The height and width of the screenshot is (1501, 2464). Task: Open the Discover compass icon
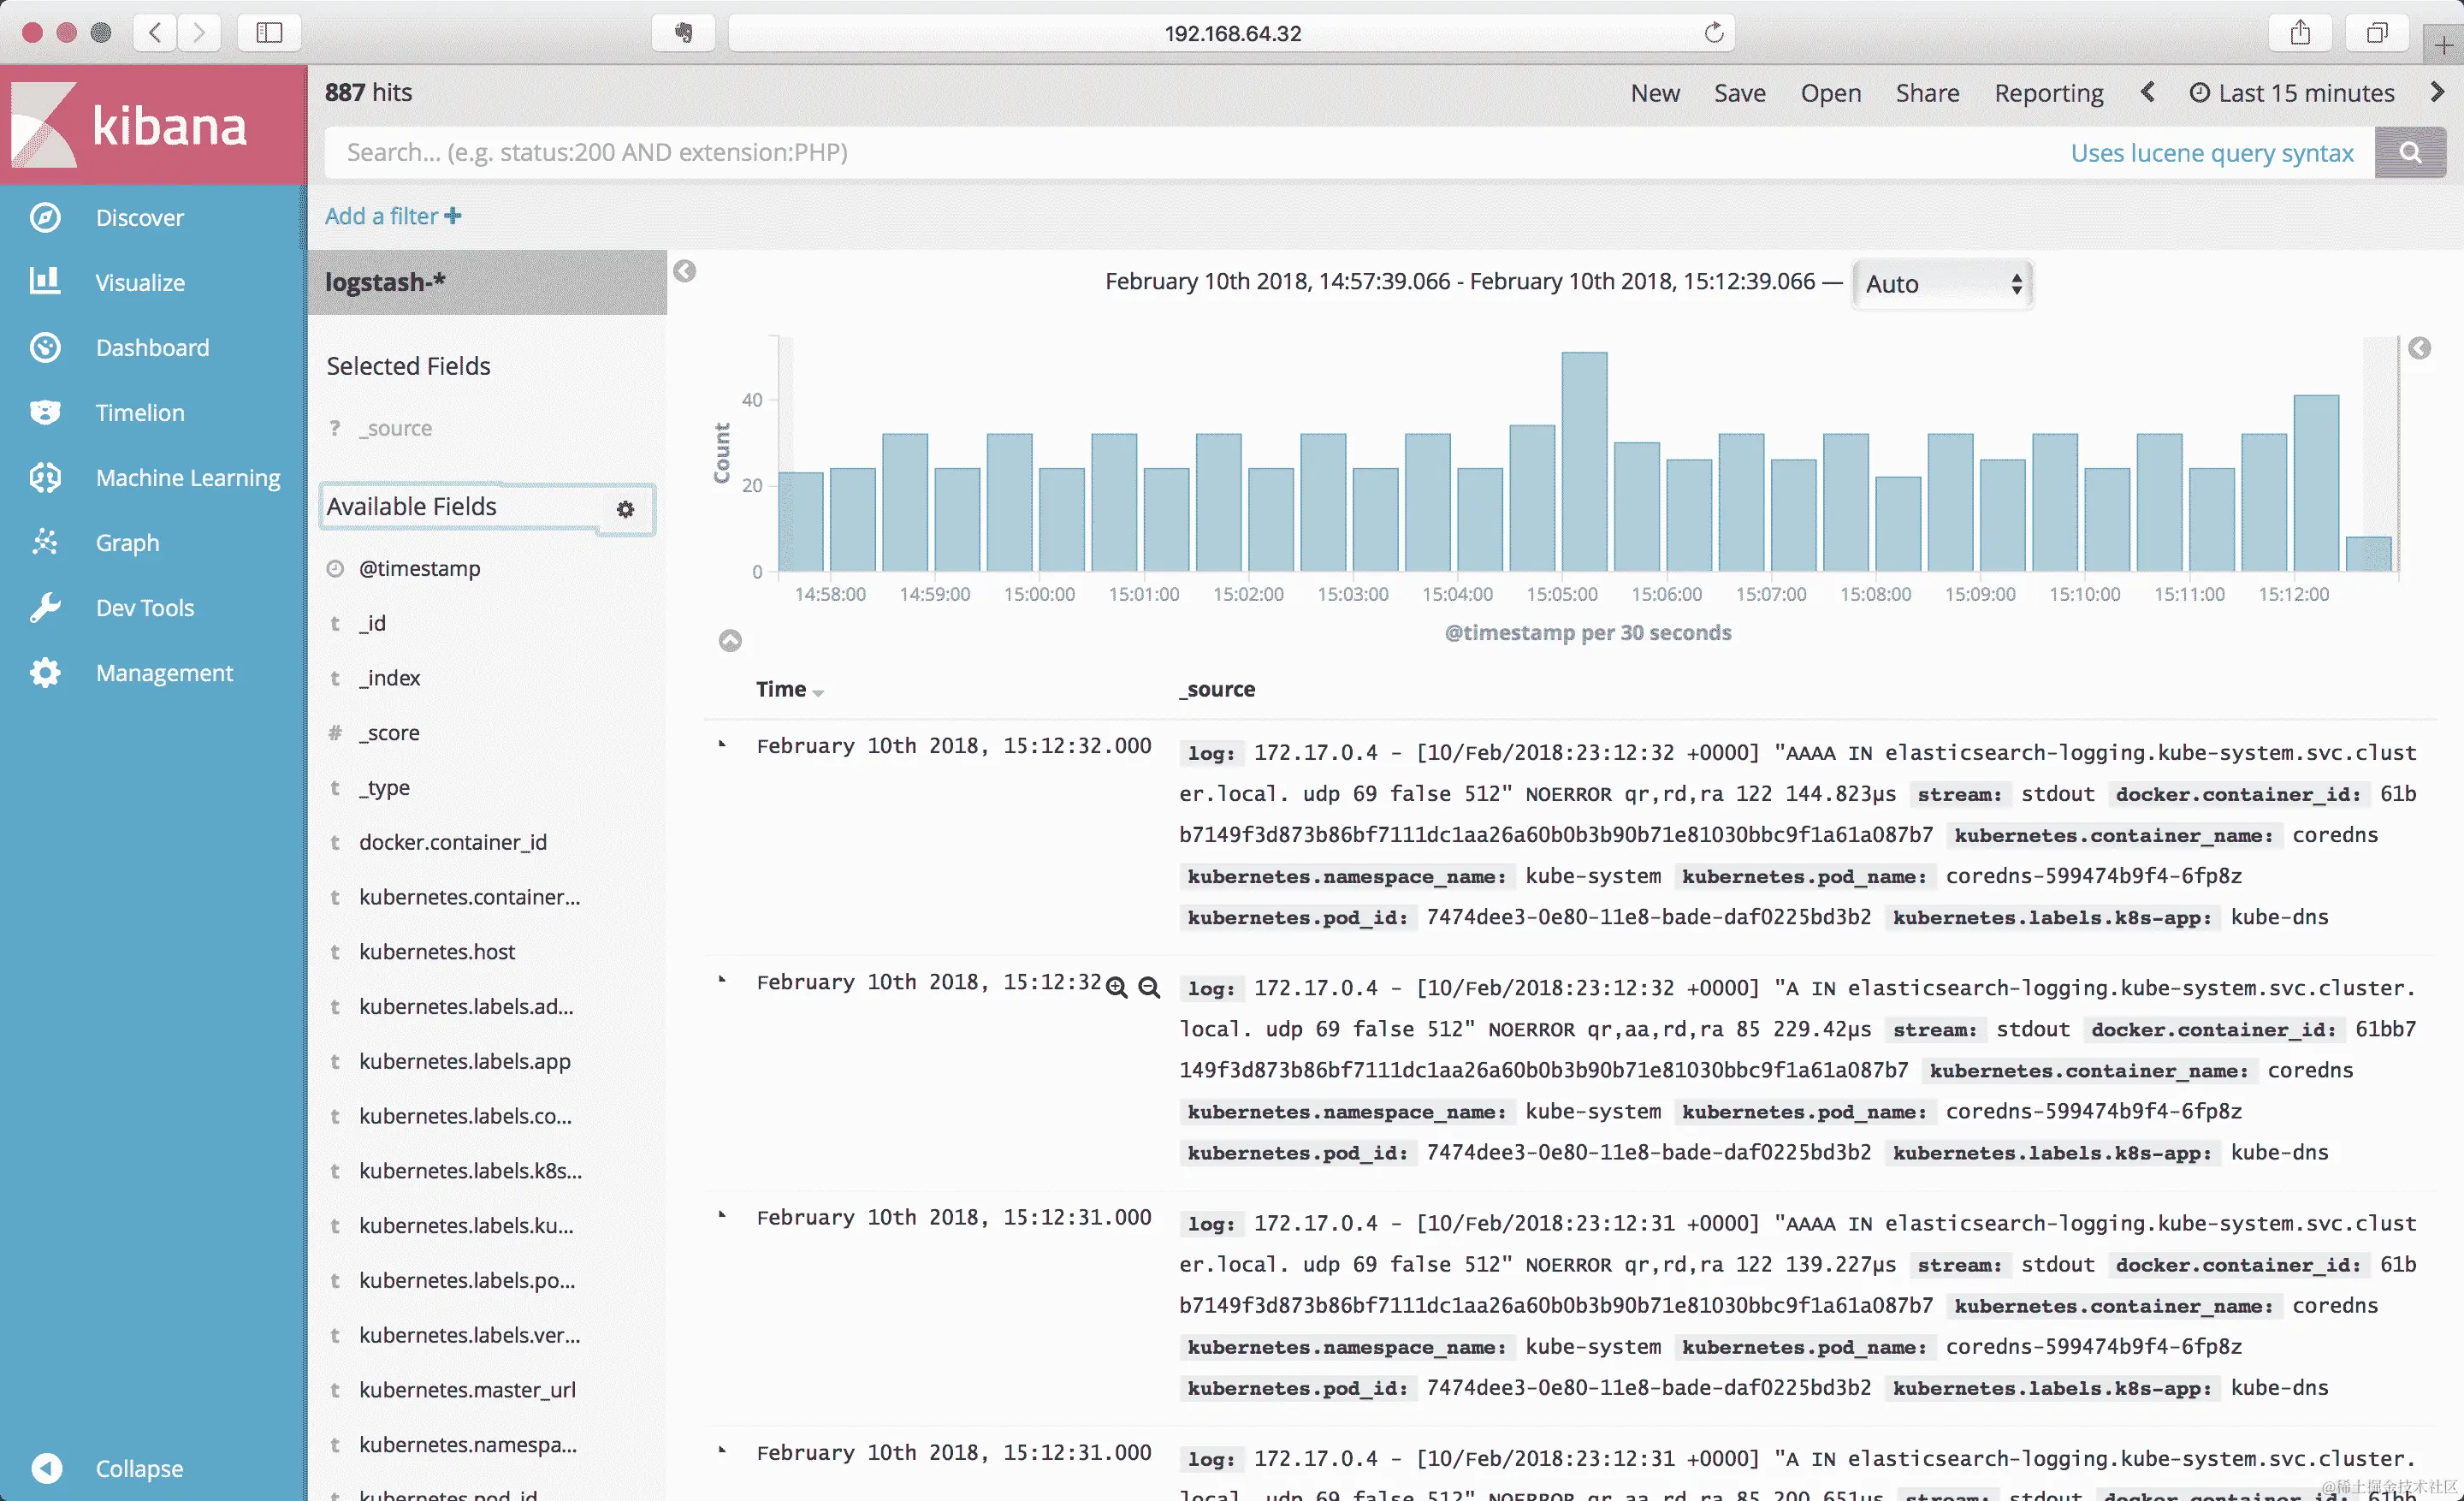tap(45, 217)
